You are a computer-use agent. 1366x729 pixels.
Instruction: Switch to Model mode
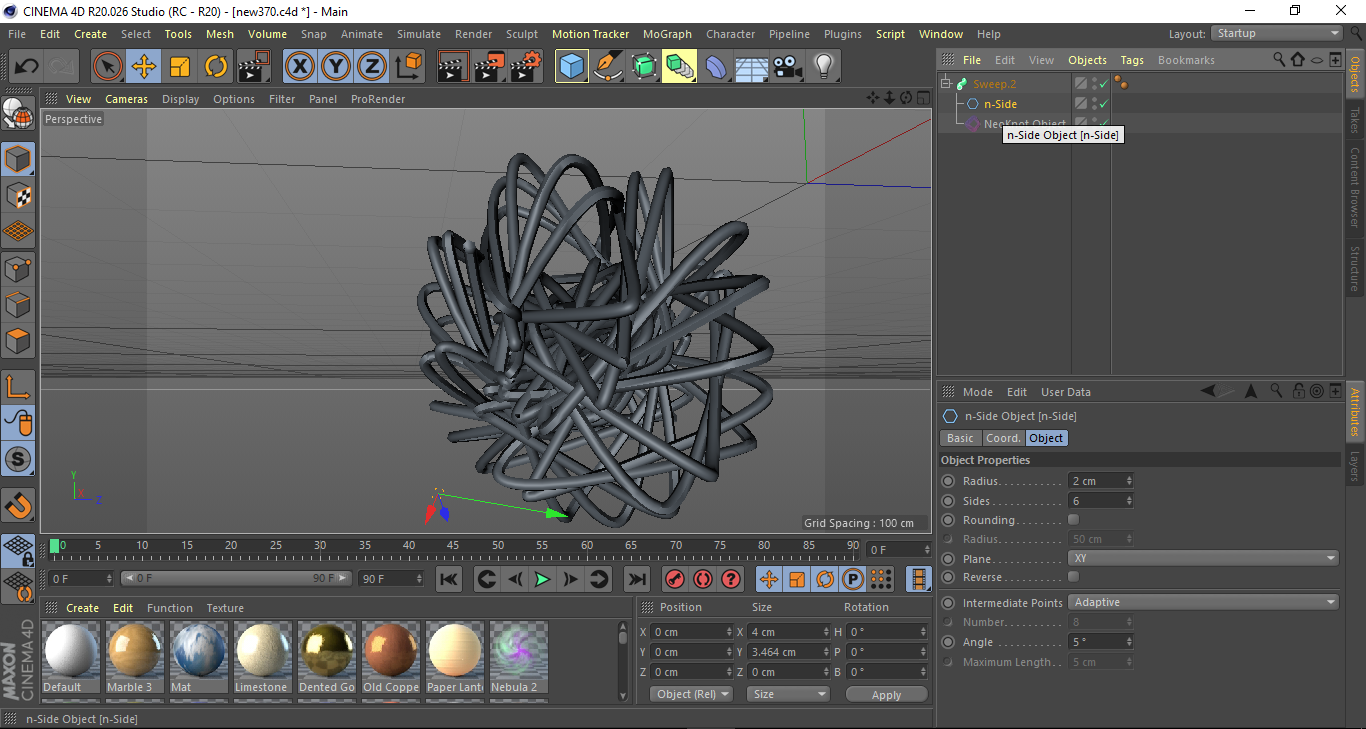tap(18, 159)
